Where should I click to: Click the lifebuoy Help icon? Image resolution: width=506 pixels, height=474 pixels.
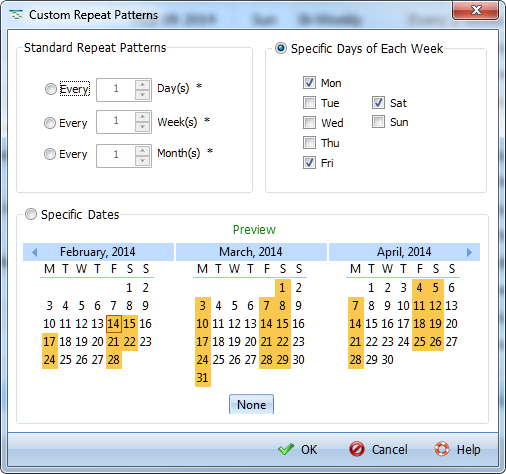442,449
